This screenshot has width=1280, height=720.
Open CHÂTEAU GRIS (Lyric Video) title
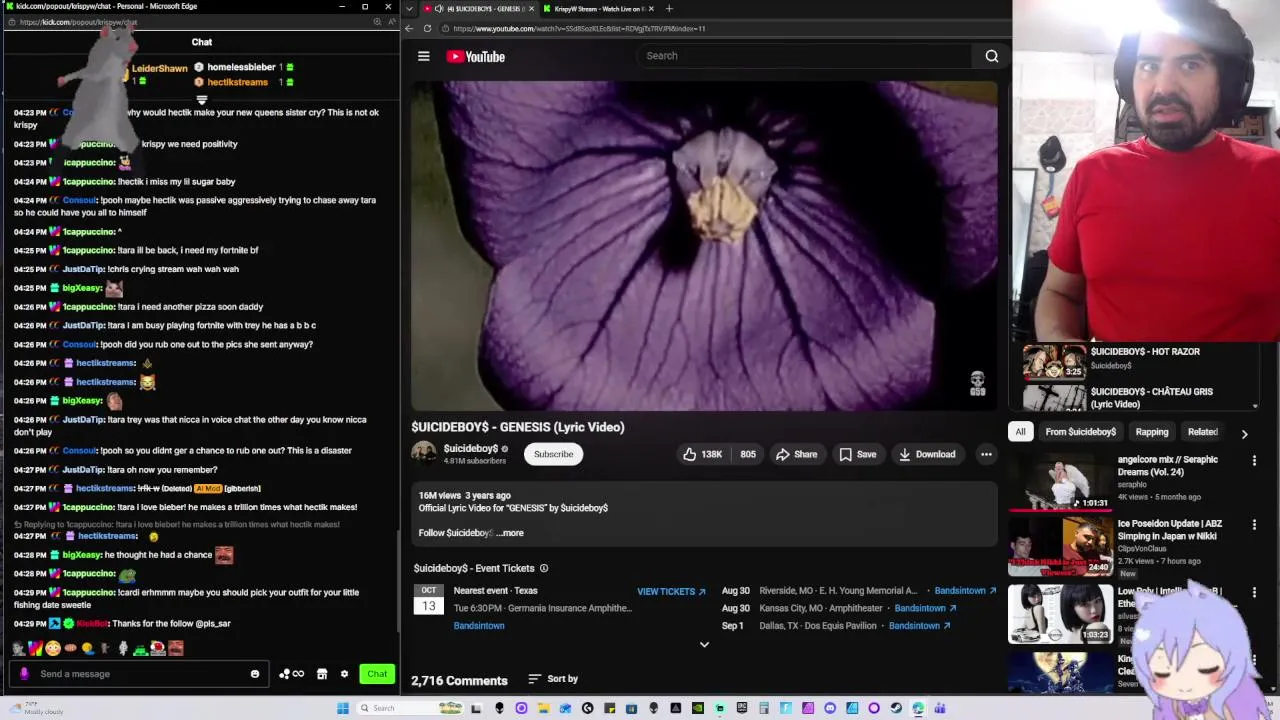point(1152,398)
